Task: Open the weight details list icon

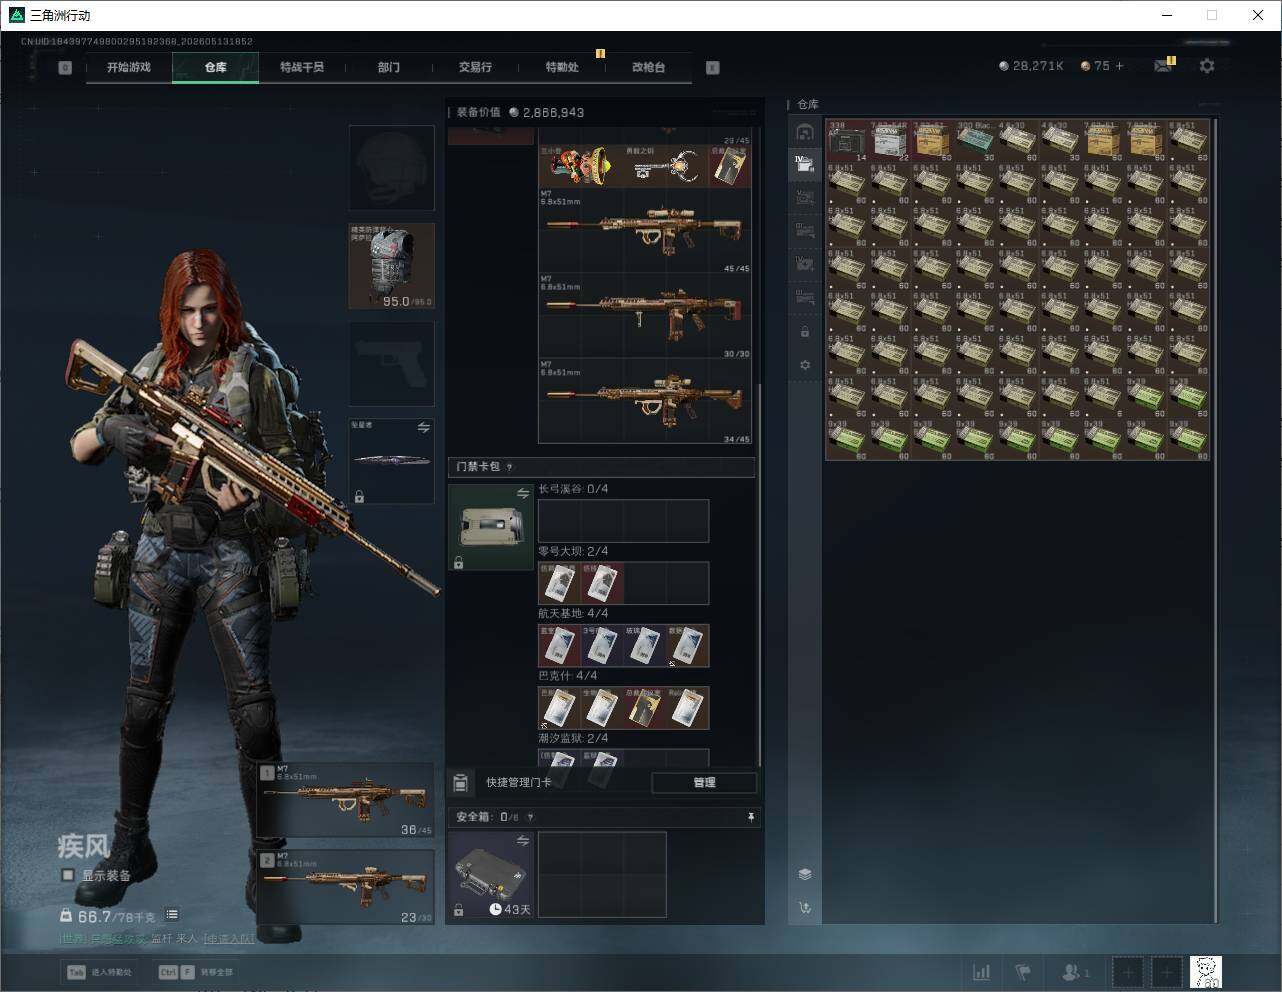Action: click(172, 914)
